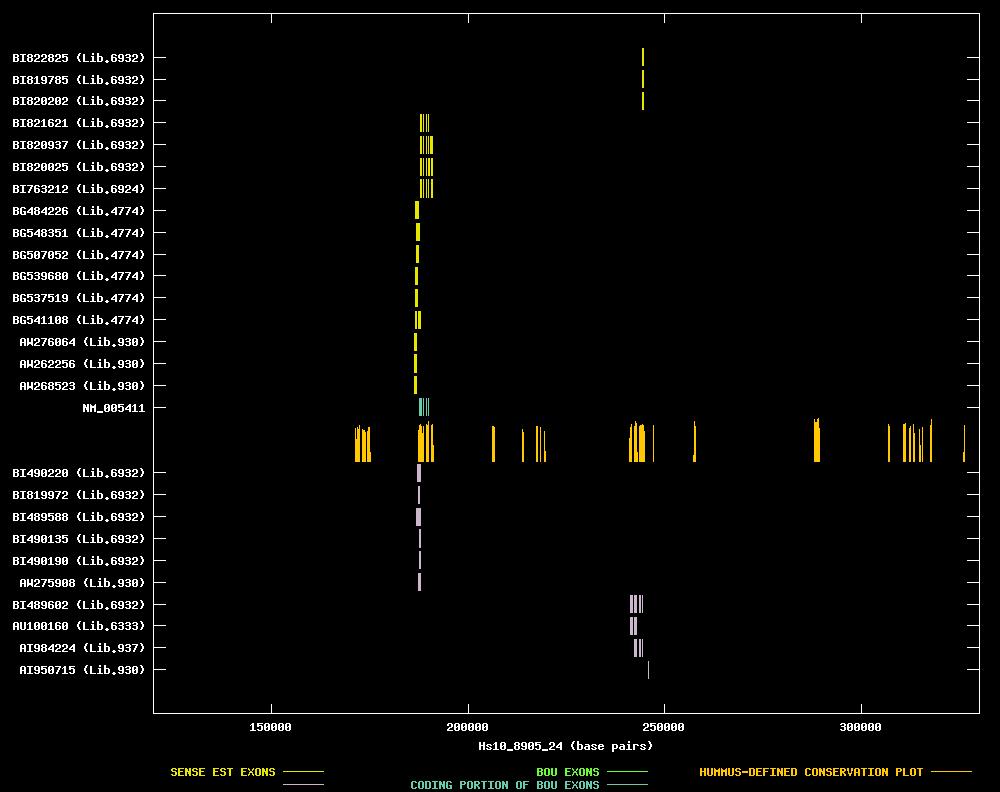Screen dimensions: 1000x792
Task: Select the BG537519 (Lib.4774) row label
Action: [x=78, y=298]
